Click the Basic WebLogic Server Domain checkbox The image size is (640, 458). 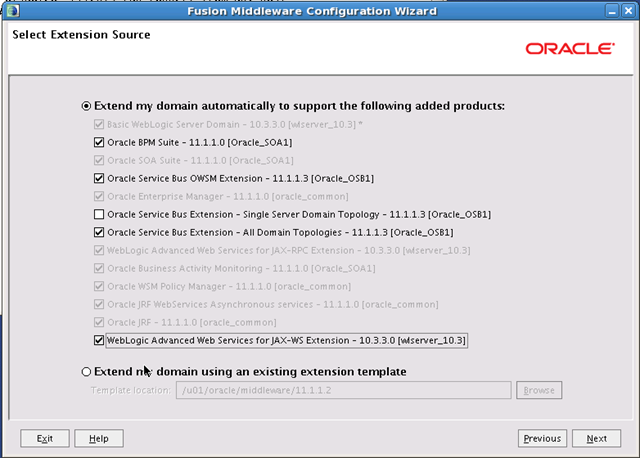(99, 124)
